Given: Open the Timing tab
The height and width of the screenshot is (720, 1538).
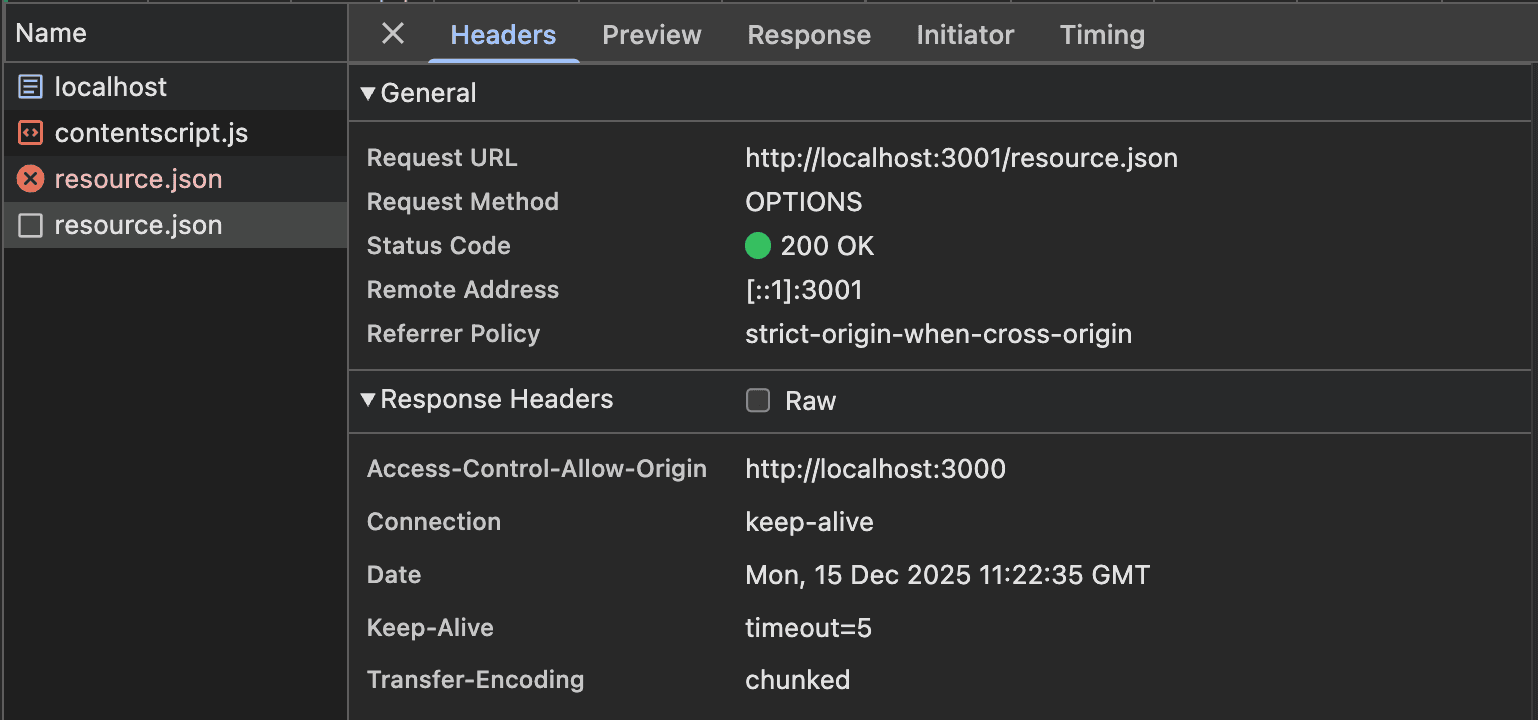Looking at the screenshot, I should (x=1102, y=35).
